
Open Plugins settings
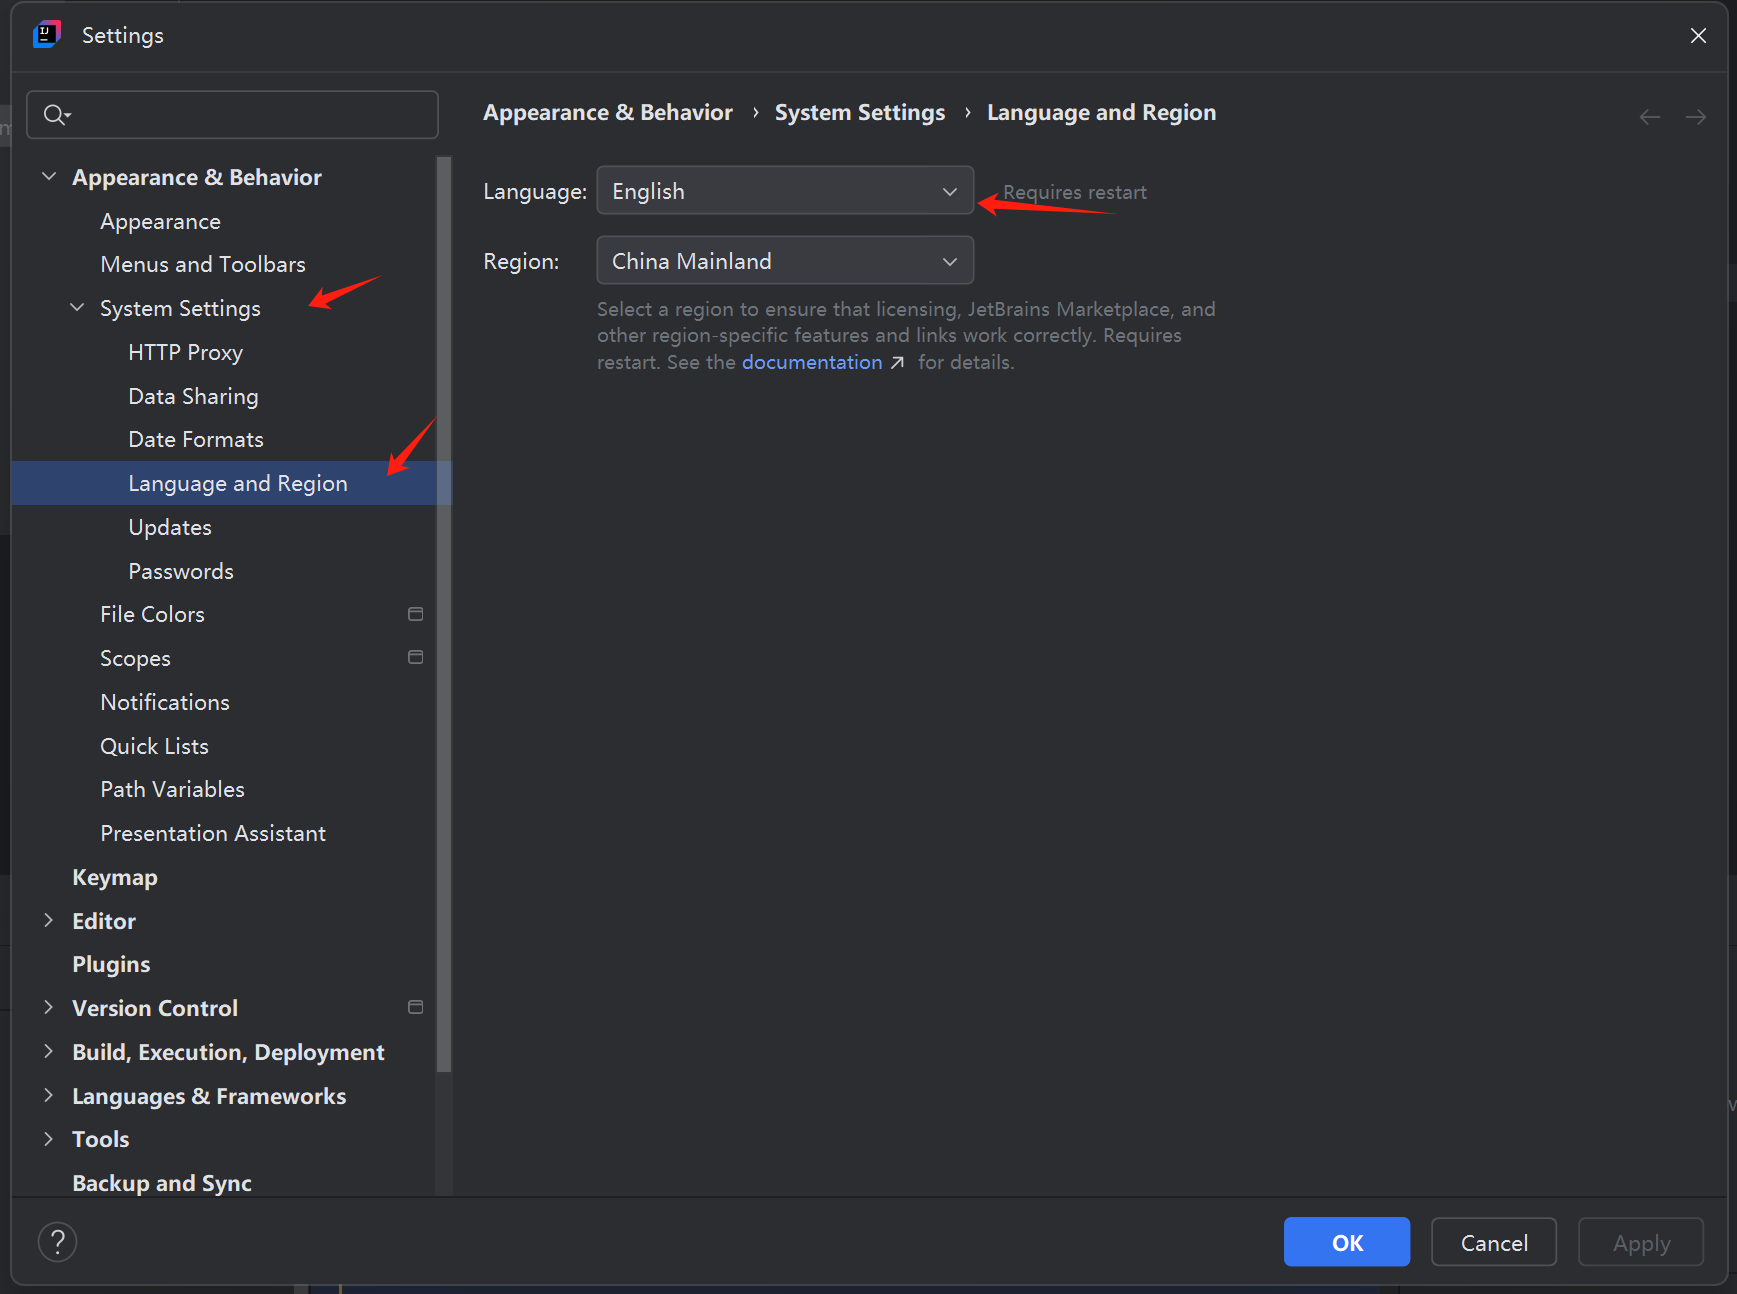pos(111,964)
